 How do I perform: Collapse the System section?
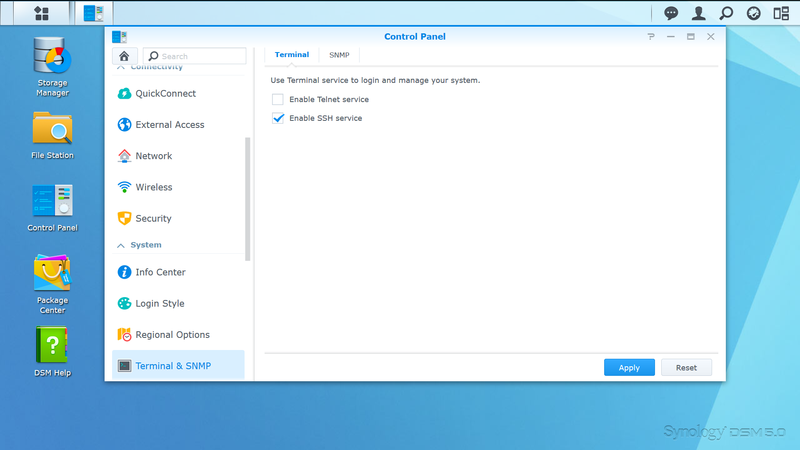coord(120,245)
